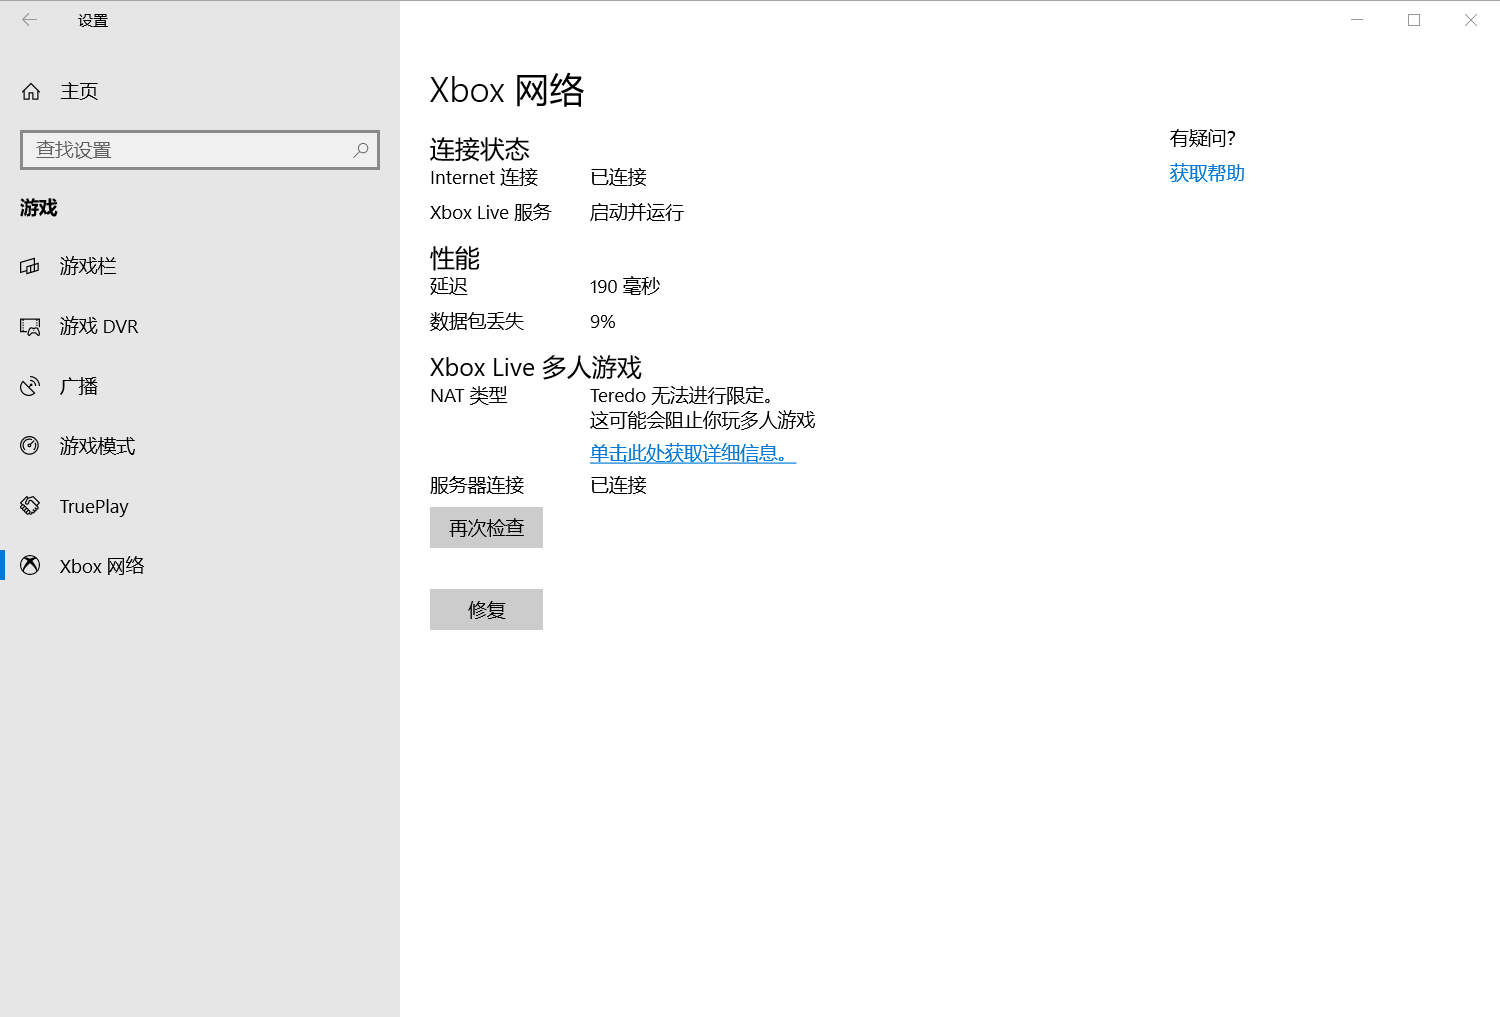Click the 广播 broadcast icon
Viewport: 1500px width, 1017px height.
point(30,386)
